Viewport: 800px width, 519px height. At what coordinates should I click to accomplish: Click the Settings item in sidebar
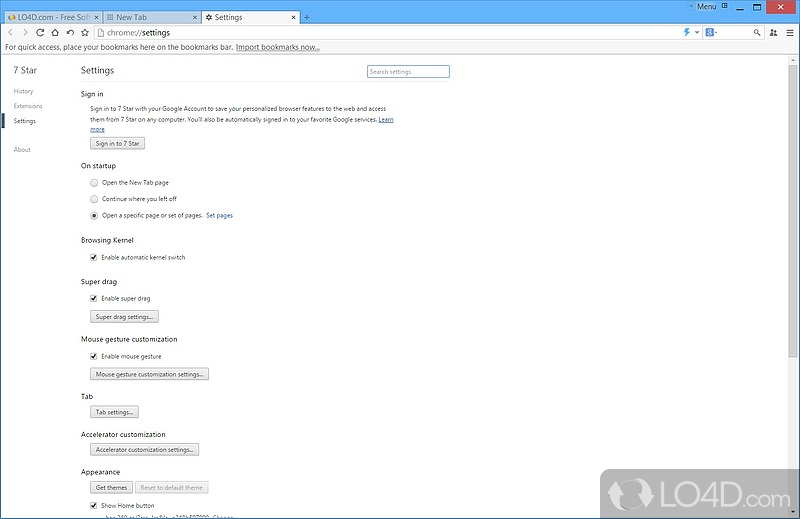(24, 121)
